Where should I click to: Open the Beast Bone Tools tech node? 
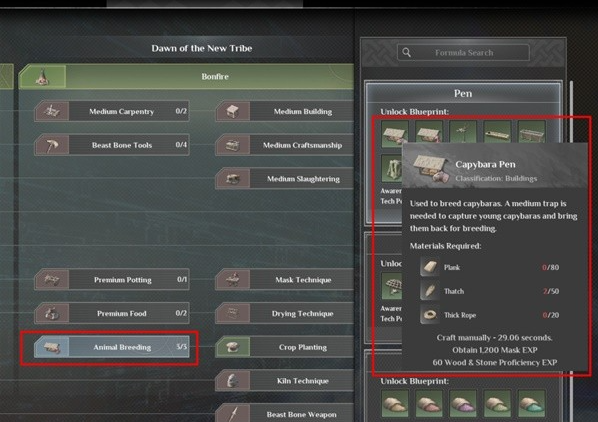tap(112, 145)
